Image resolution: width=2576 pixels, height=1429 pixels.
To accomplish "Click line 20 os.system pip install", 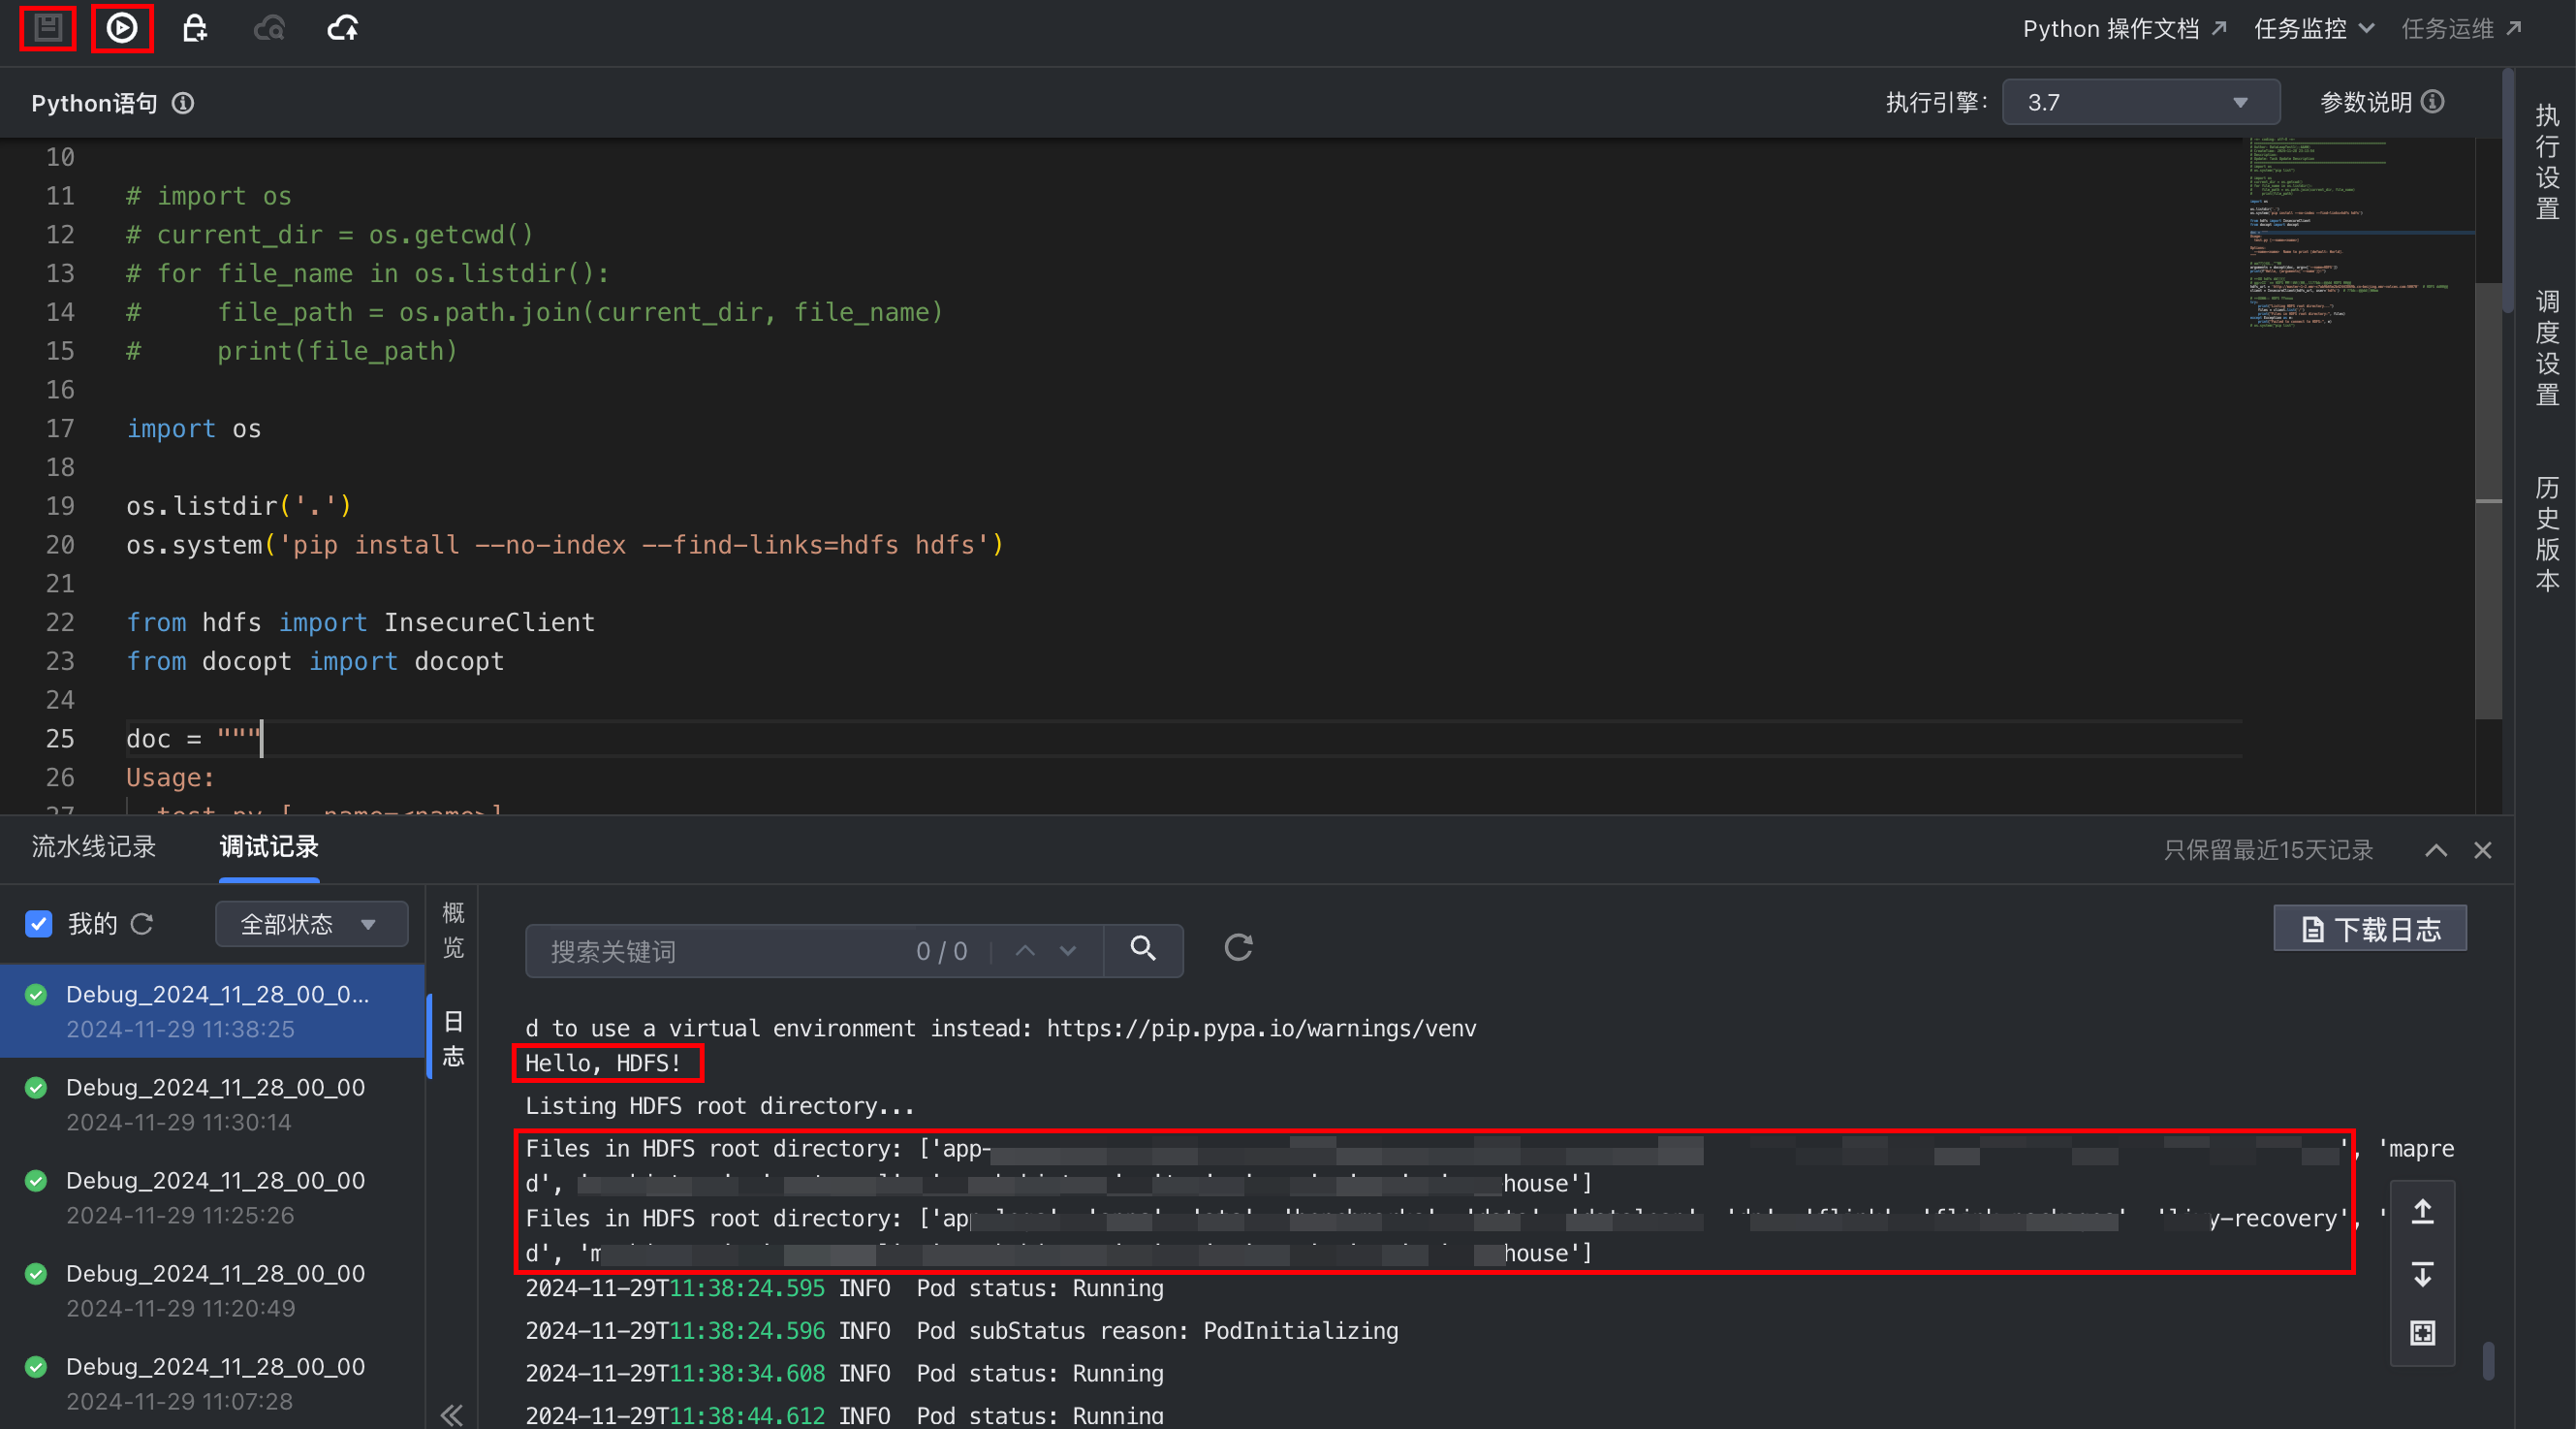I will (x=564, y=545).
